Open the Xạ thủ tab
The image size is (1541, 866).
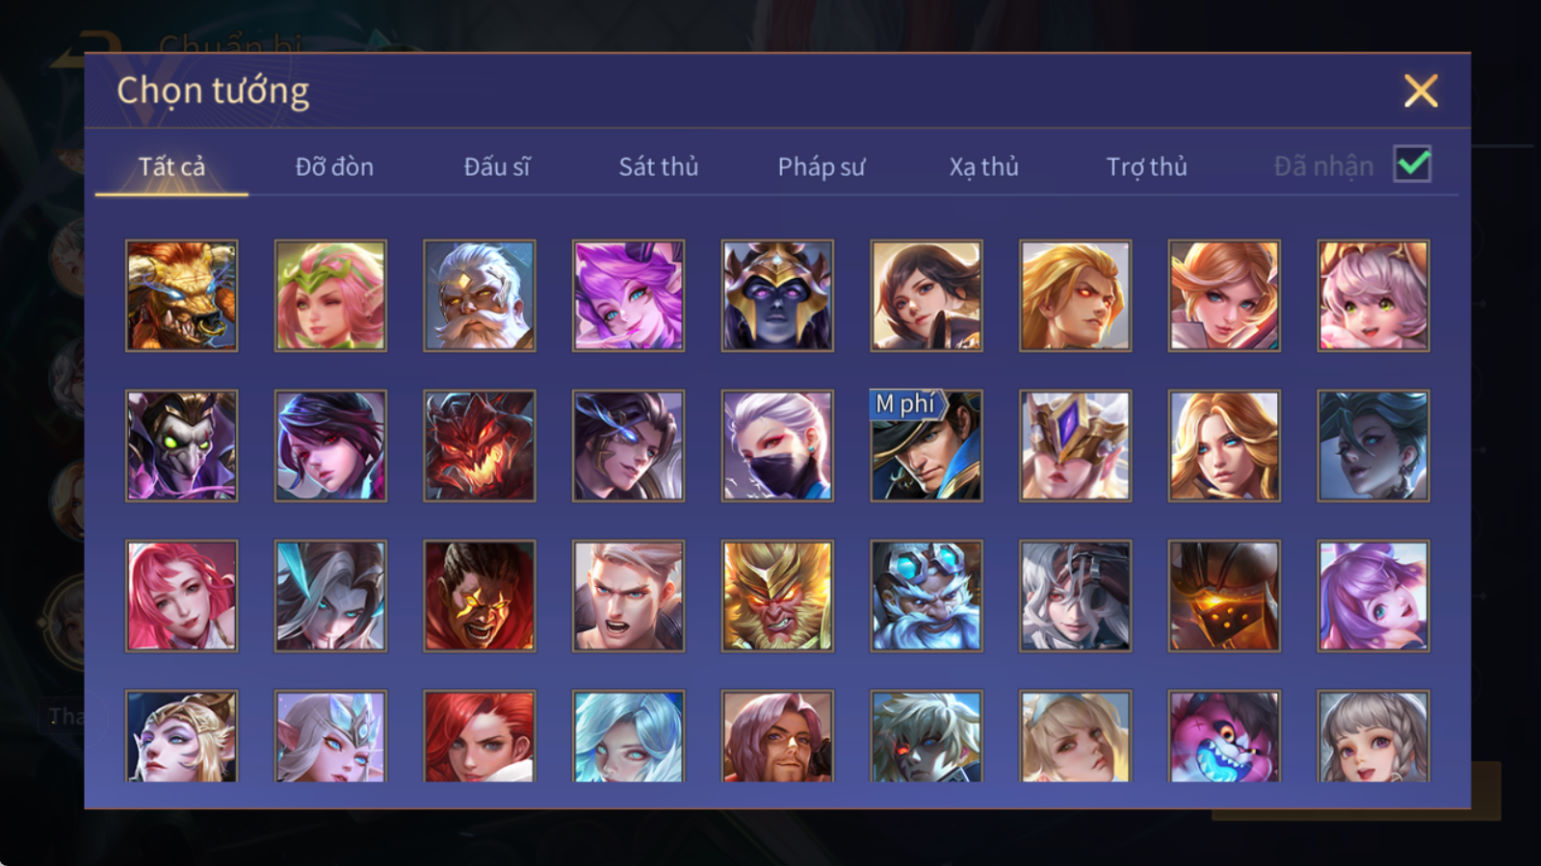click(x=984, y=166)
